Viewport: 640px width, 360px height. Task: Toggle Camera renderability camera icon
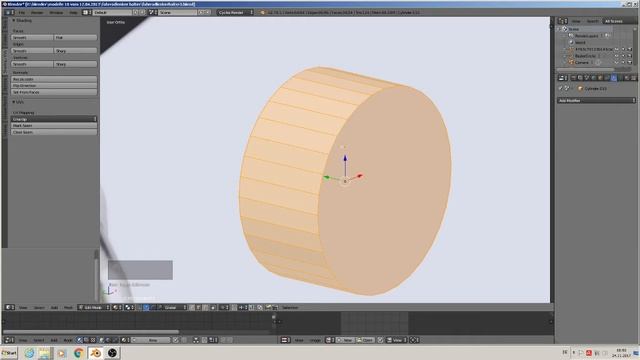630,62
